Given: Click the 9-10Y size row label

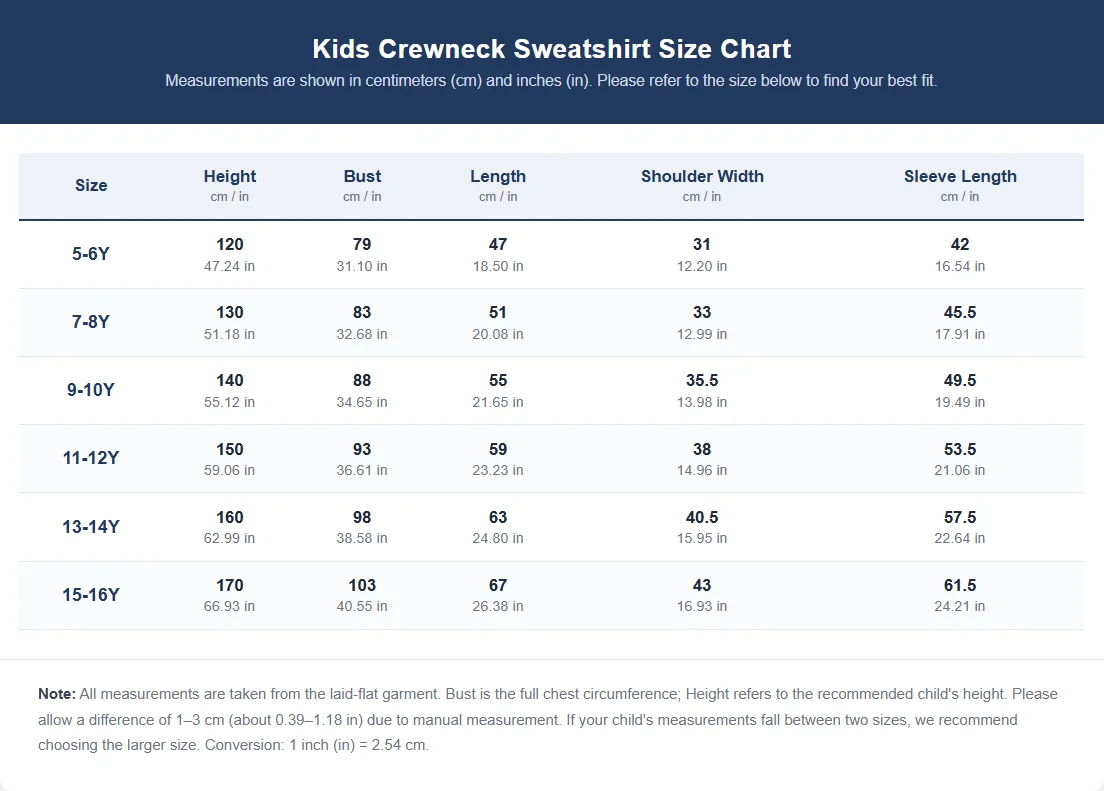Looking at the screenshot, I should 91,390.
